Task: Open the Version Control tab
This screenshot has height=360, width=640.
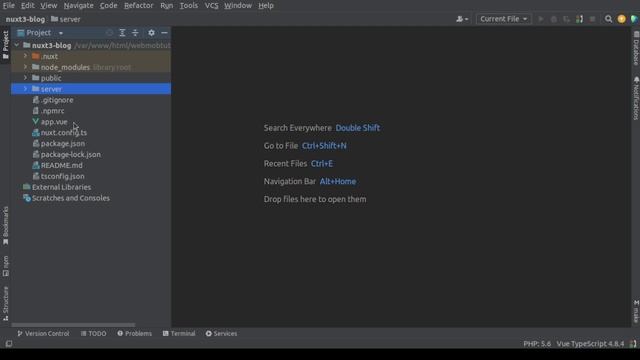Action: tap(43, 333)
